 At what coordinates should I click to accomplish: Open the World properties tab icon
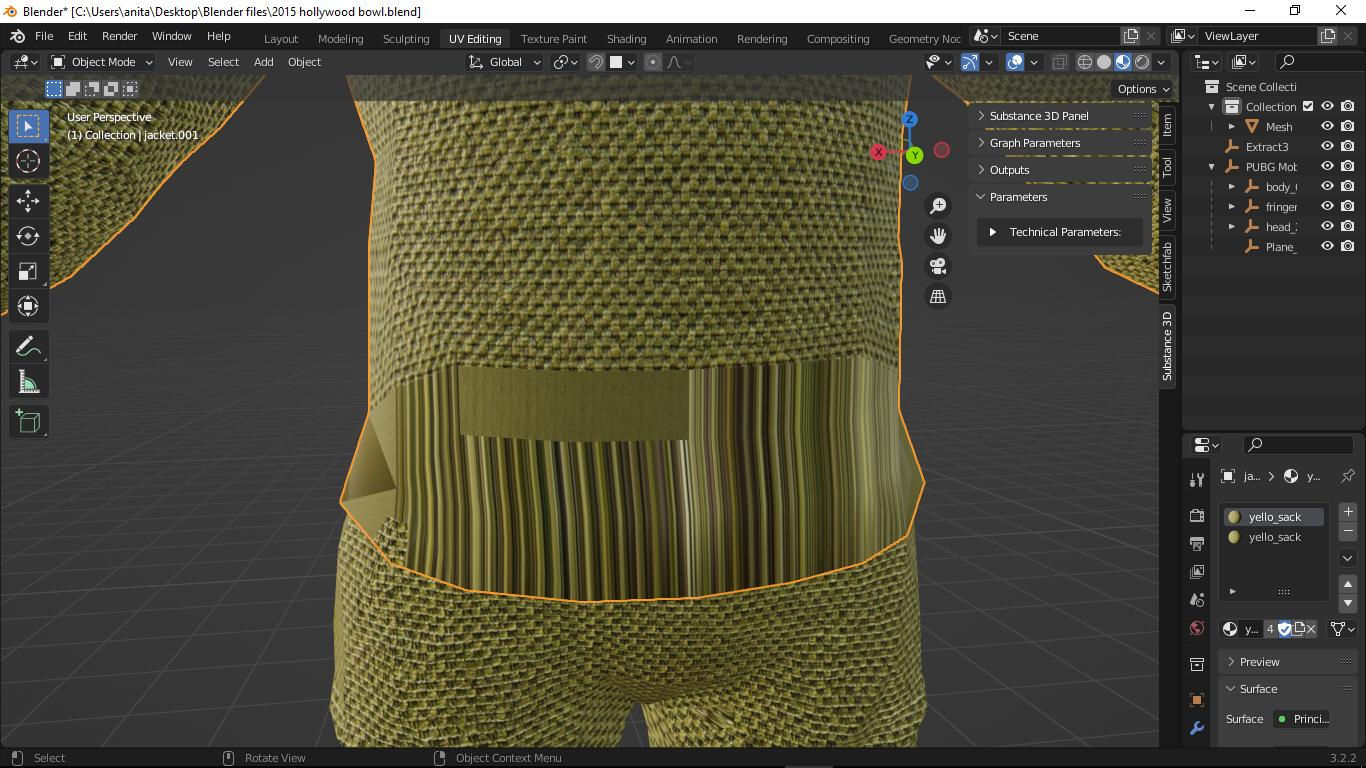click(x=1197, y=628)
